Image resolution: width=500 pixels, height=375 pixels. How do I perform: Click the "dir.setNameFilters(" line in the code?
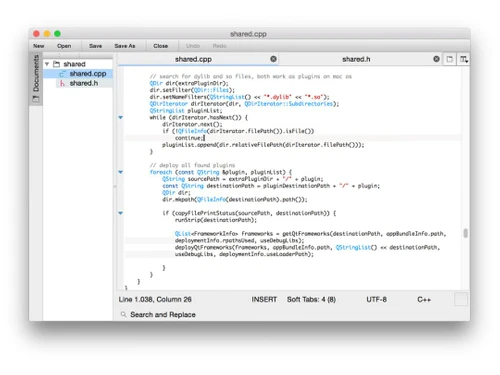(239, 97)
